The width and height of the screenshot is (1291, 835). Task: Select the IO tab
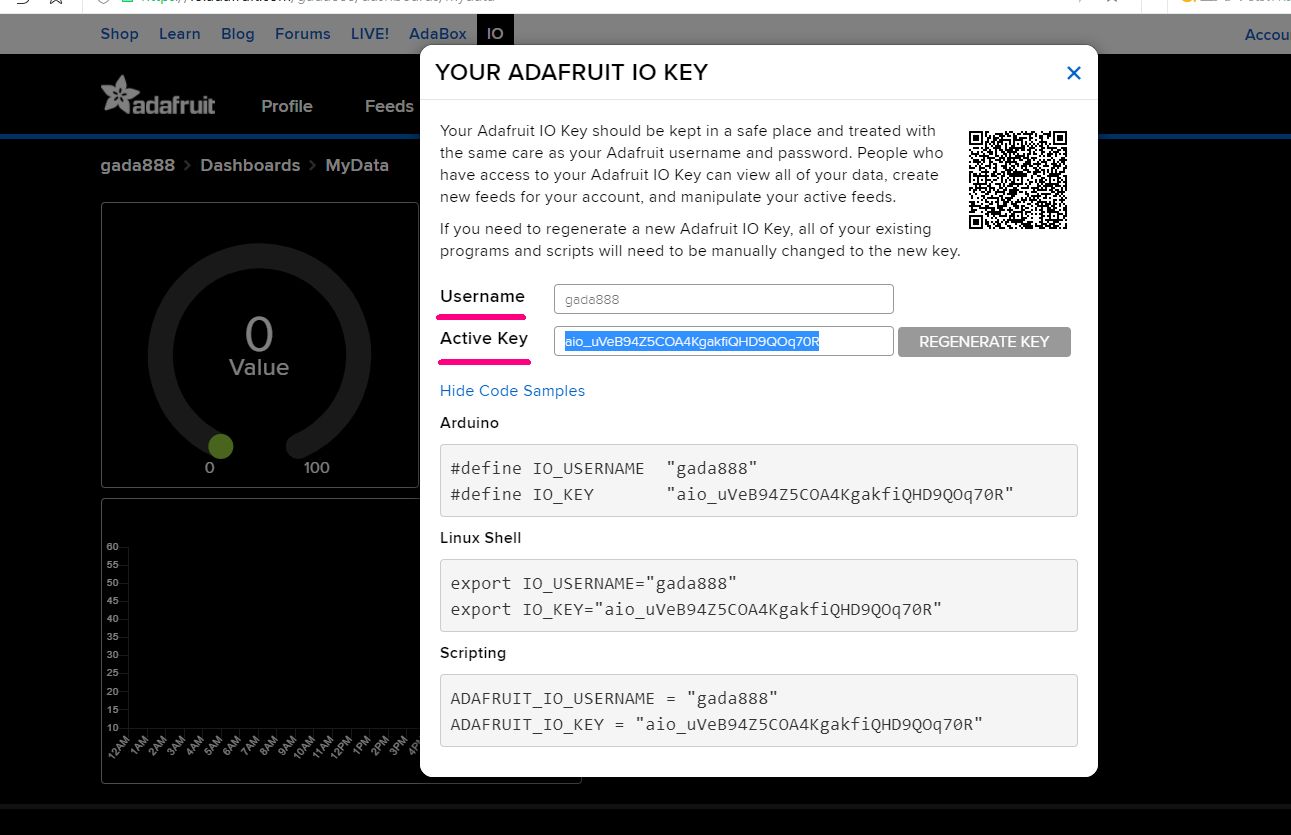coord(495,34)
